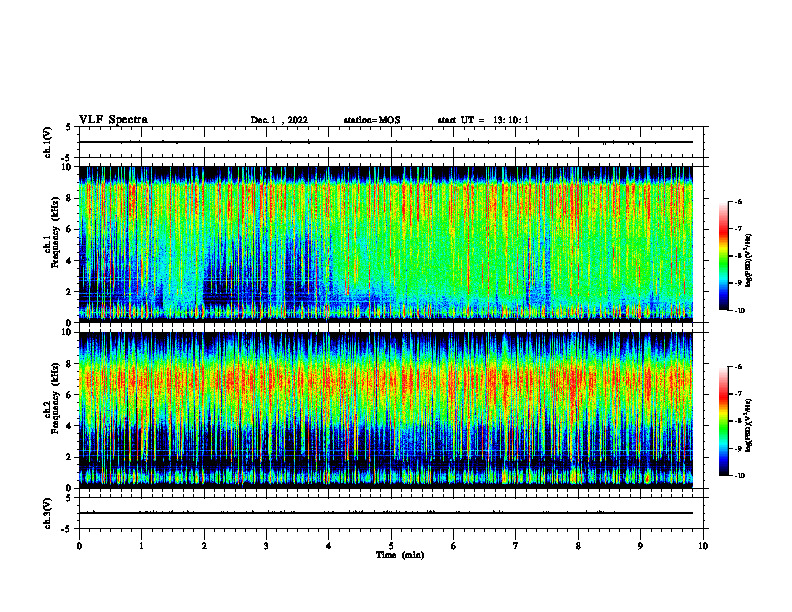Click the ch.1 spectrogram color bar
This screenshot has width=792, height=612.
point(724,256)
